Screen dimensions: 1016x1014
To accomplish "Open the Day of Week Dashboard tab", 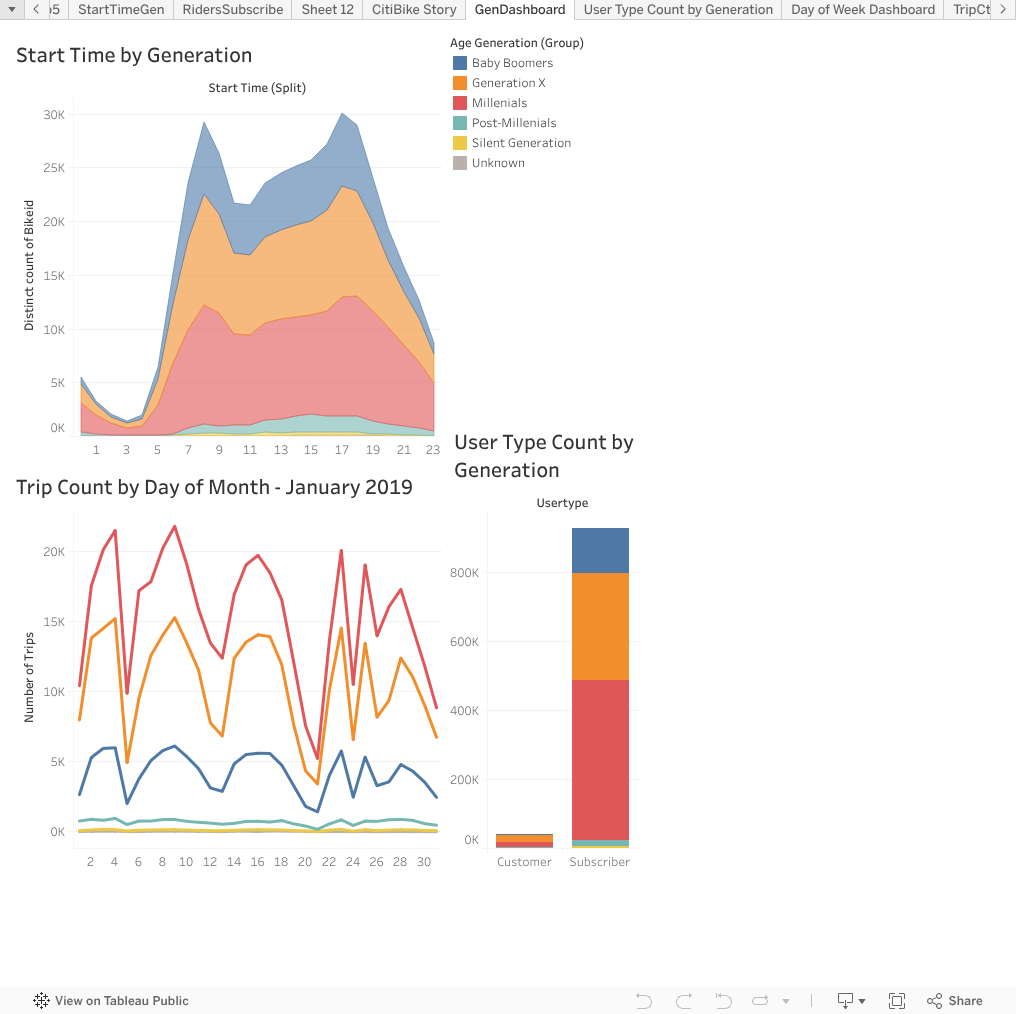I will pos(862,10).
